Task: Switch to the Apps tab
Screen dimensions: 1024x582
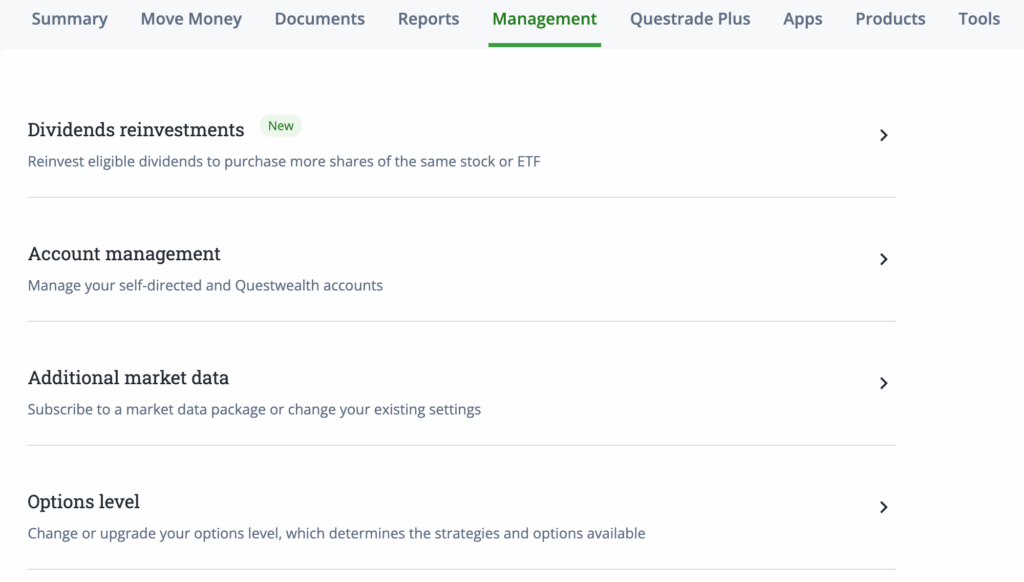Action: [802, 19]
